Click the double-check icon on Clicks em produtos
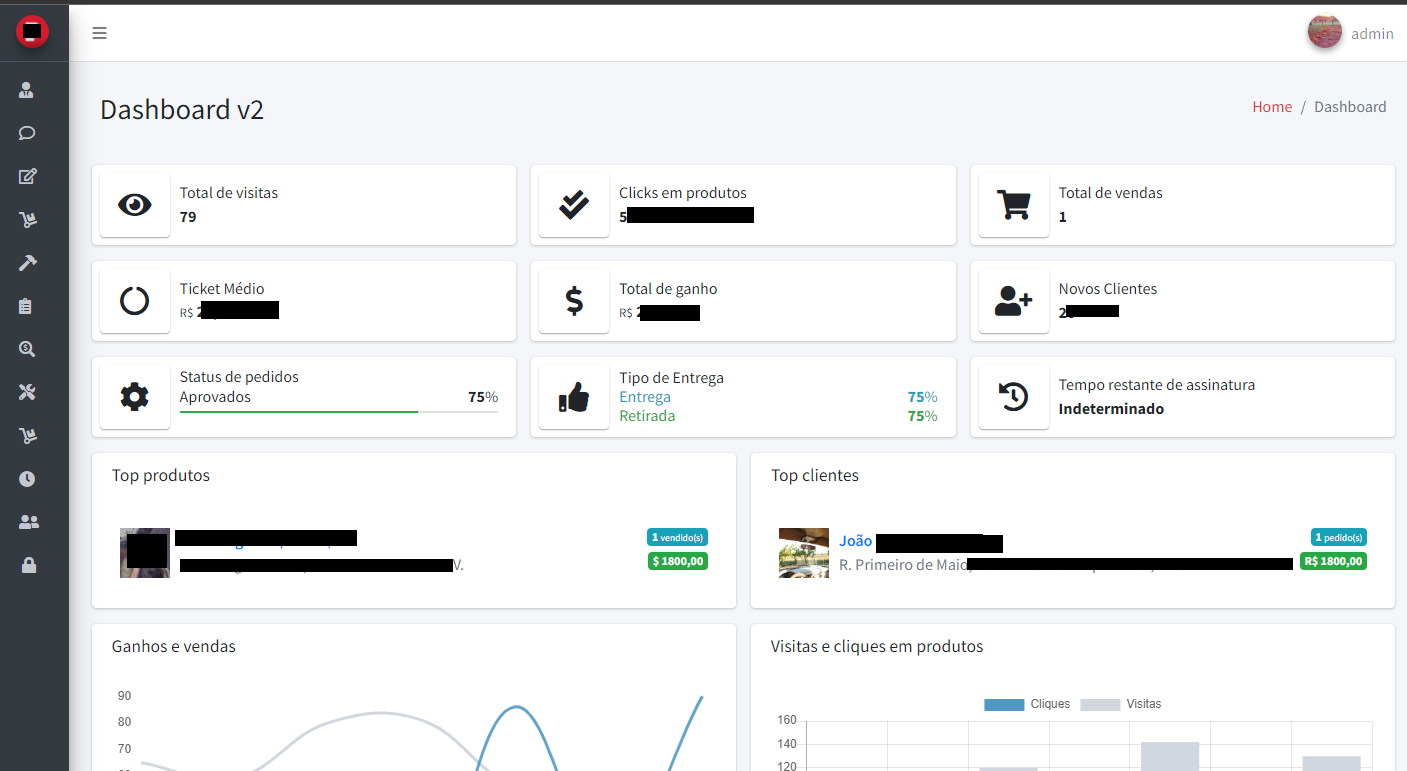Viewport: 1407px width, 771px height. 574,205
